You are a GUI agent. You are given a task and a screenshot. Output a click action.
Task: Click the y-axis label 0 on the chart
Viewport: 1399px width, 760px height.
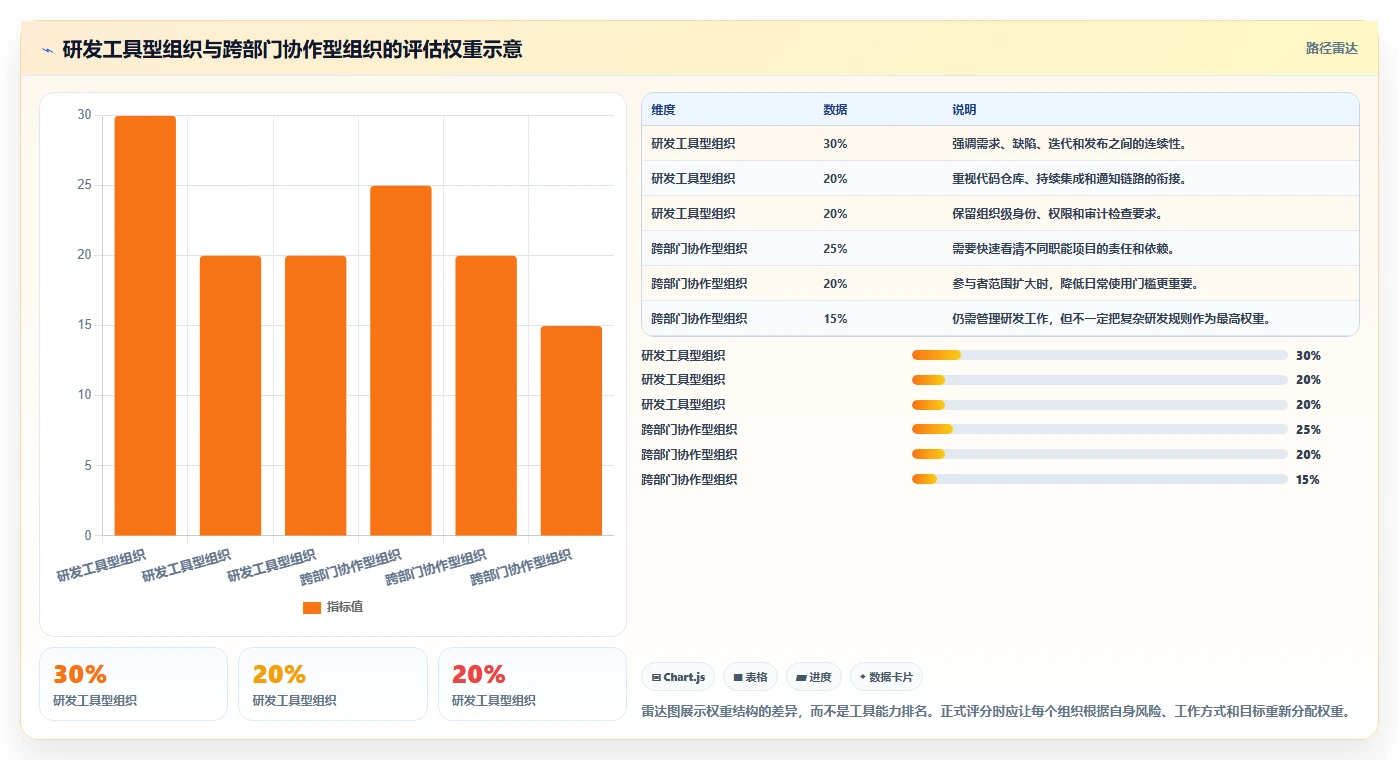pyautogui.click(x=87, y=535)
